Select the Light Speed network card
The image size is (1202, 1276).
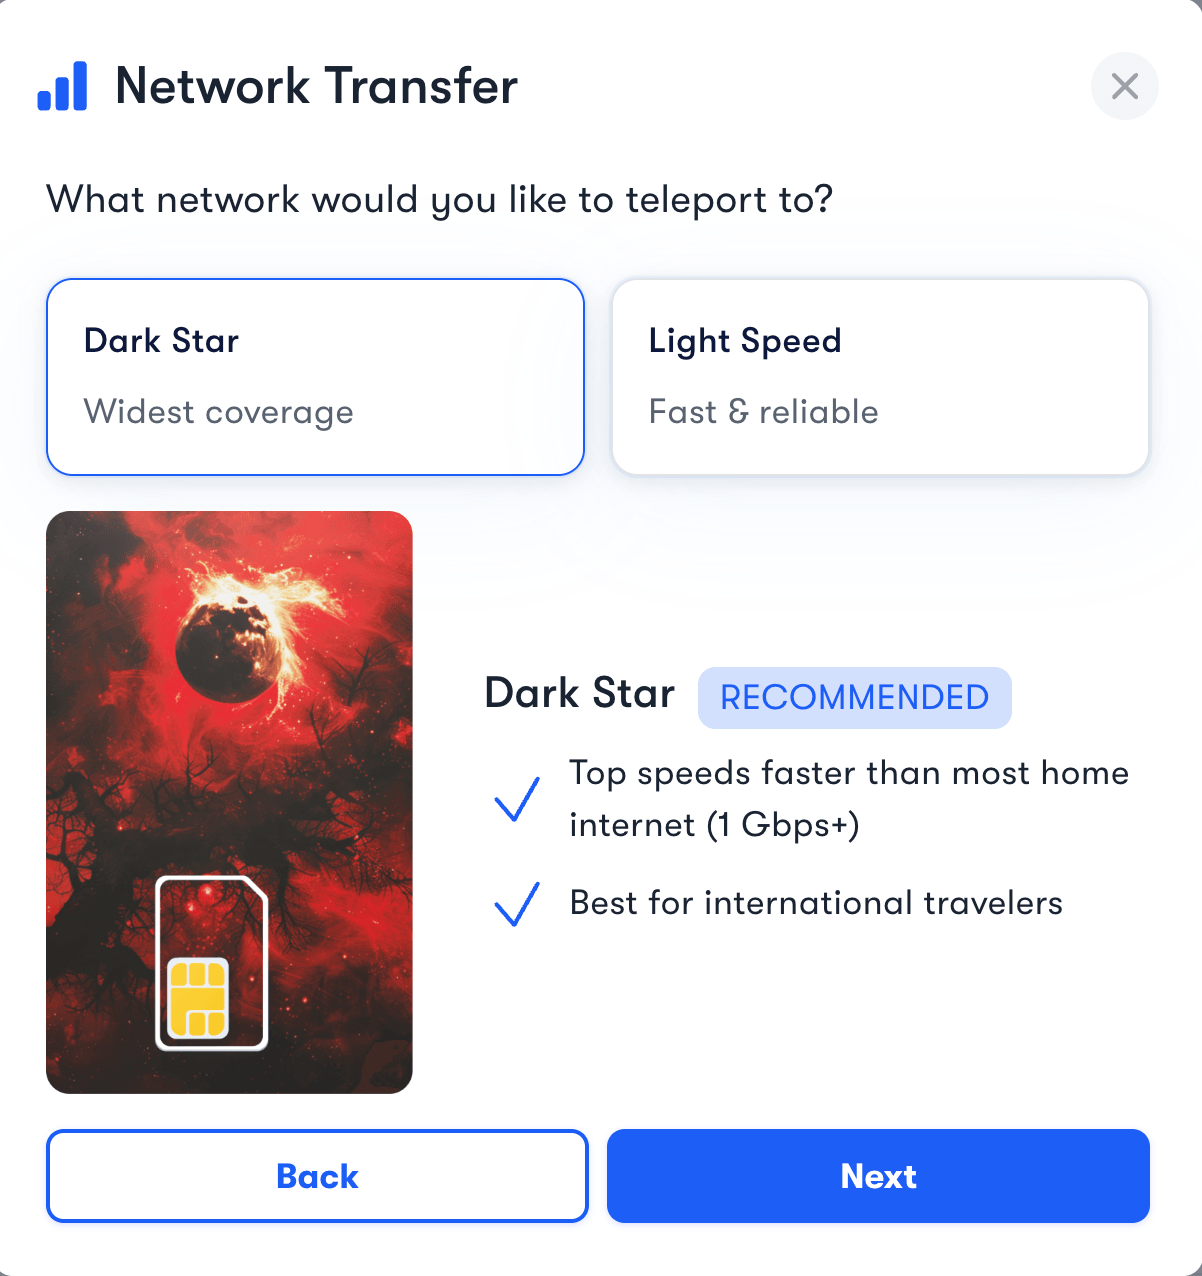880,377
